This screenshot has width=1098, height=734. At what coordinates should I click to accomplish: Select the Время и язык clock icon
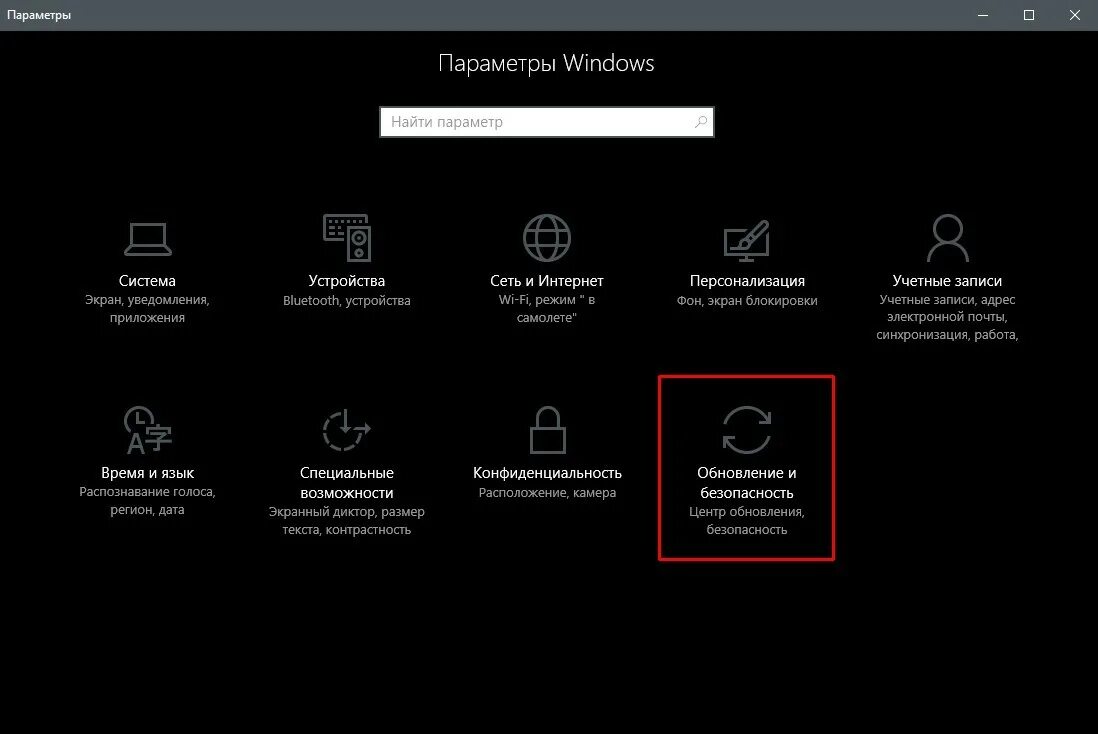[148, 430]
